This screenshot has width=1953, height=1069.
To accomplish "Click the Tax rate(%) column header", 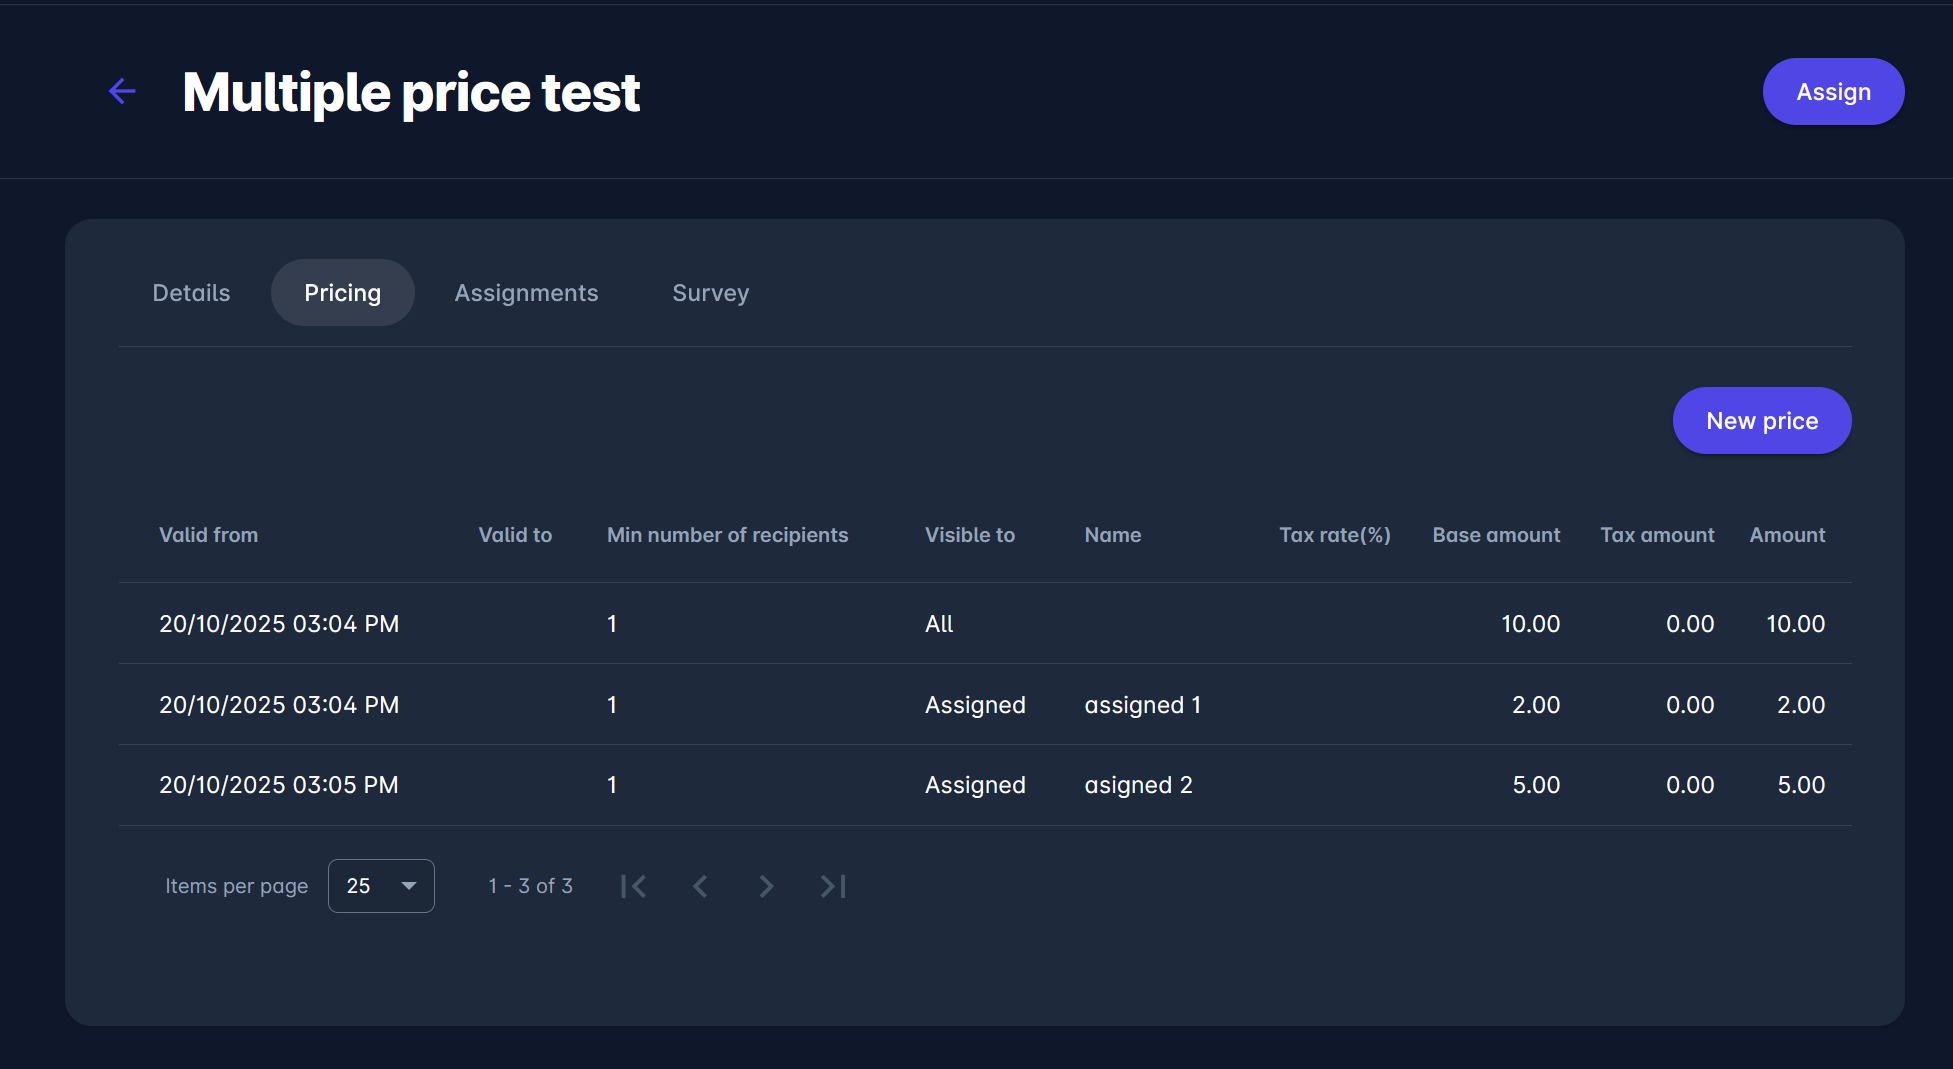I will point(1334,535).
